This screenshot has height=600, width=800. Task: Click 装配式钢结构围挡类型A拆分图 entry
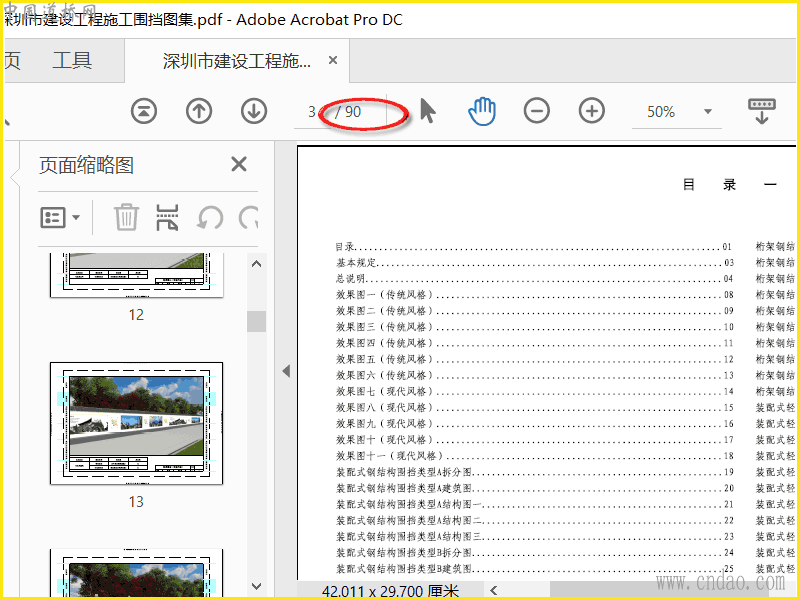pos(534,472)
